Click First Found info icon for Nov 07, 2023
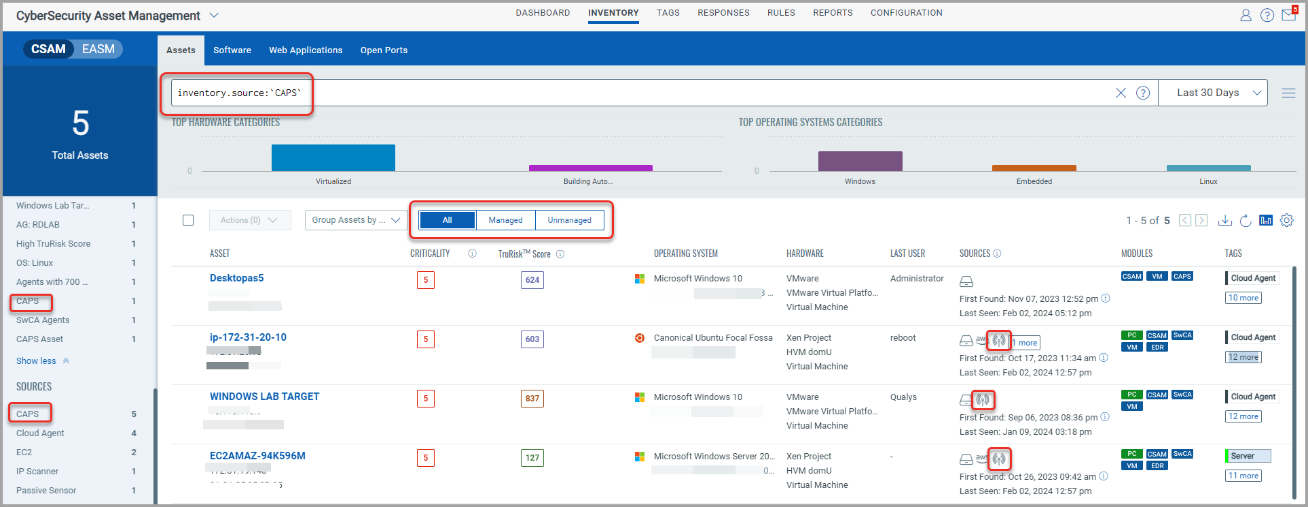The image size is (1308, 507). 1105,298
